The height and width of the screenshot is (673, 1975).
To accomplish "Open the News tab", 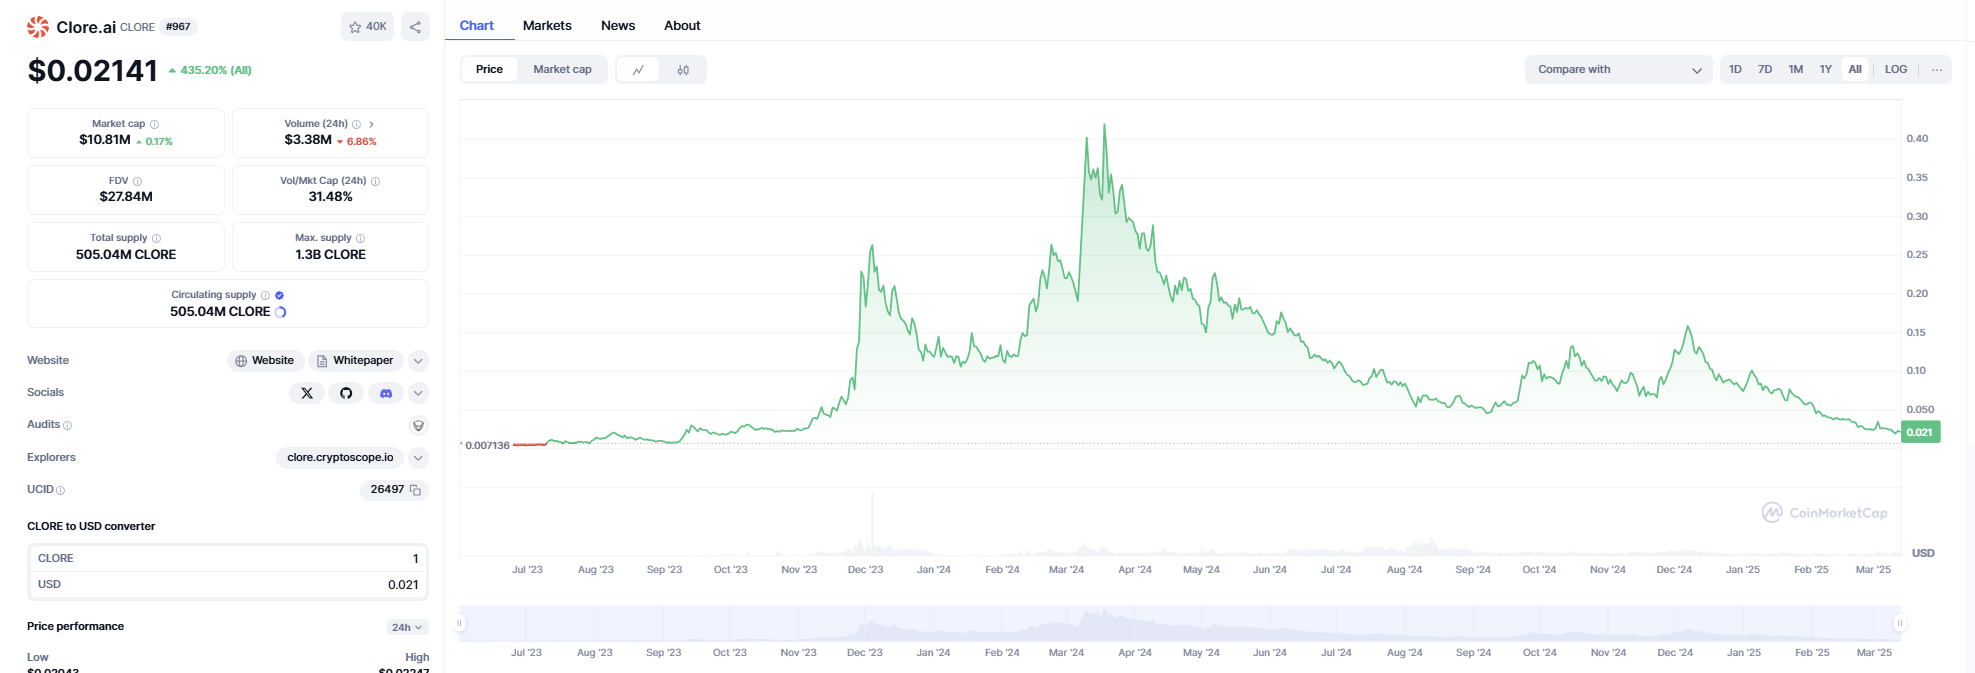I will pyautogui.click(x=618, y=26).
